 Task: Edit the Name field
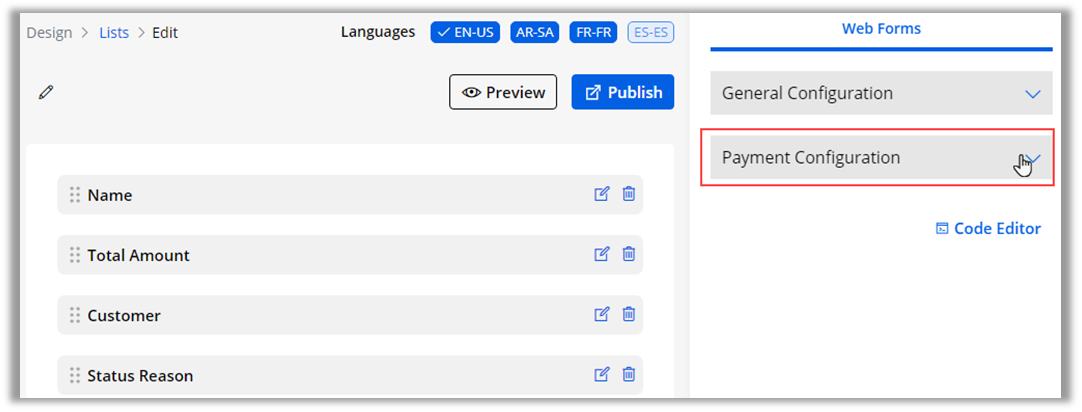point(602,194)
